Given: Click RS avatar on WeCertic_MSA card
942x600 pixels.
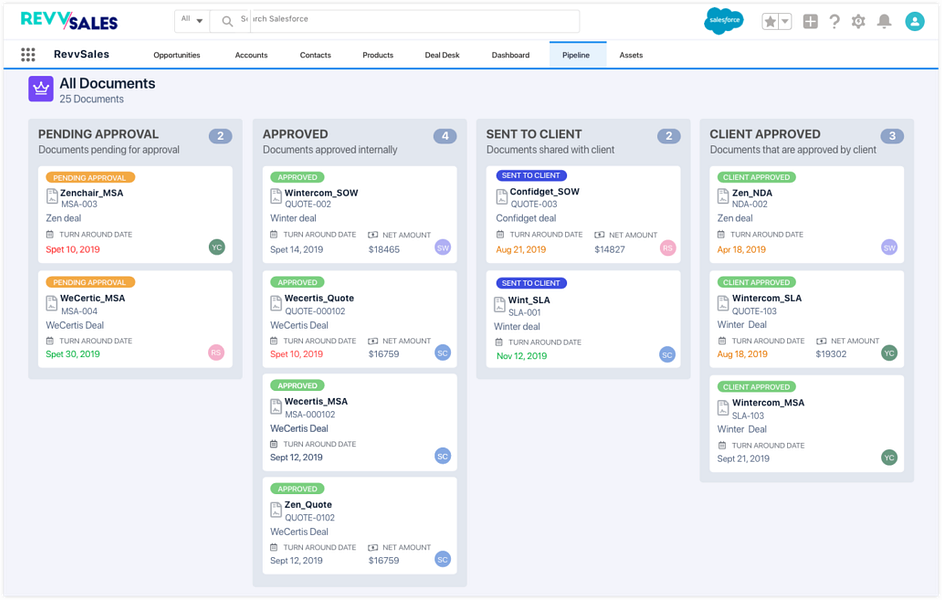Looking at the screenshot, I should point(216,353).
